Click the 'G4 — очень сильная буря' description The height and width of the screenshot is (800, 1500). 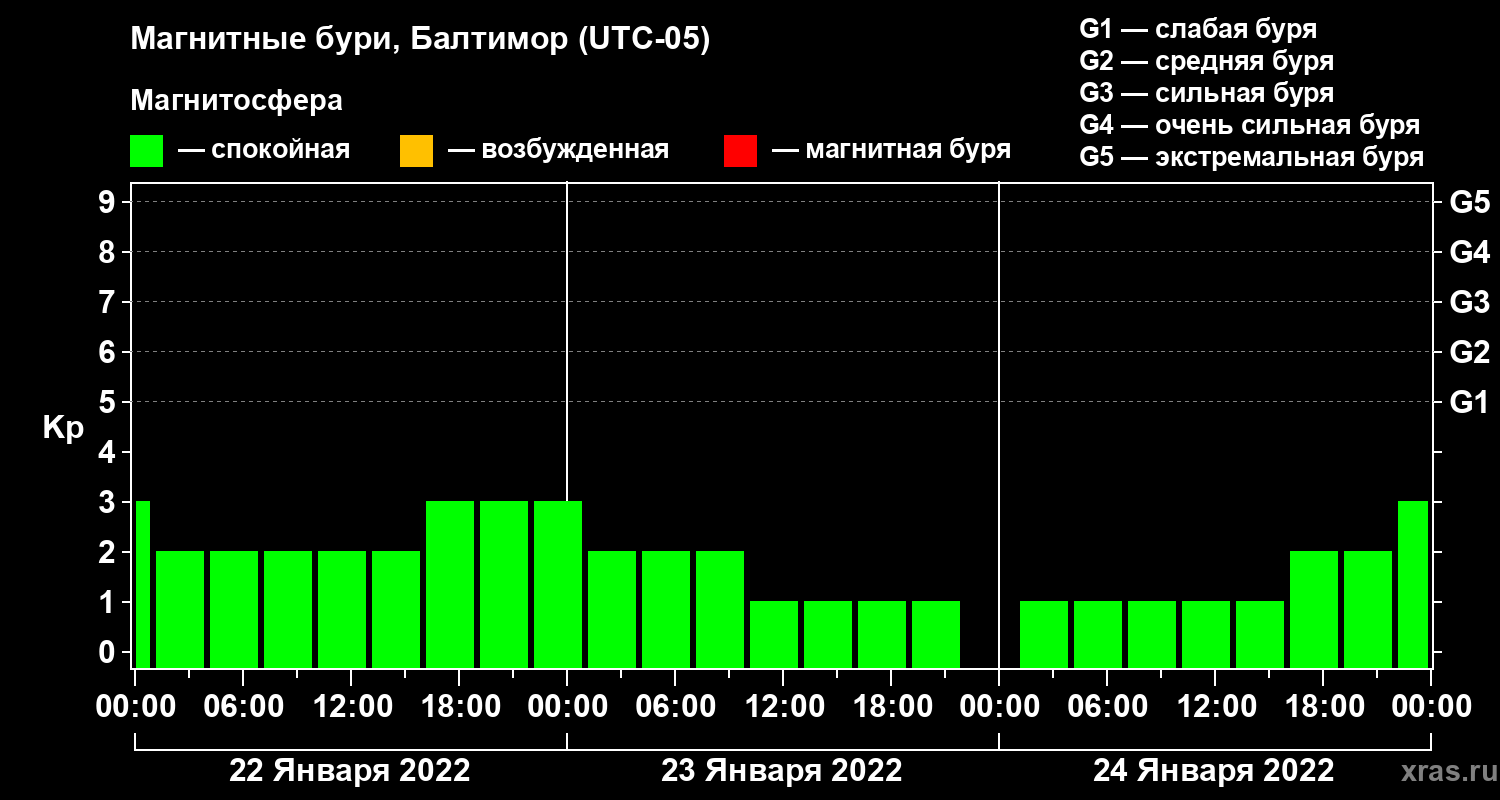[x=1250, y=125]
